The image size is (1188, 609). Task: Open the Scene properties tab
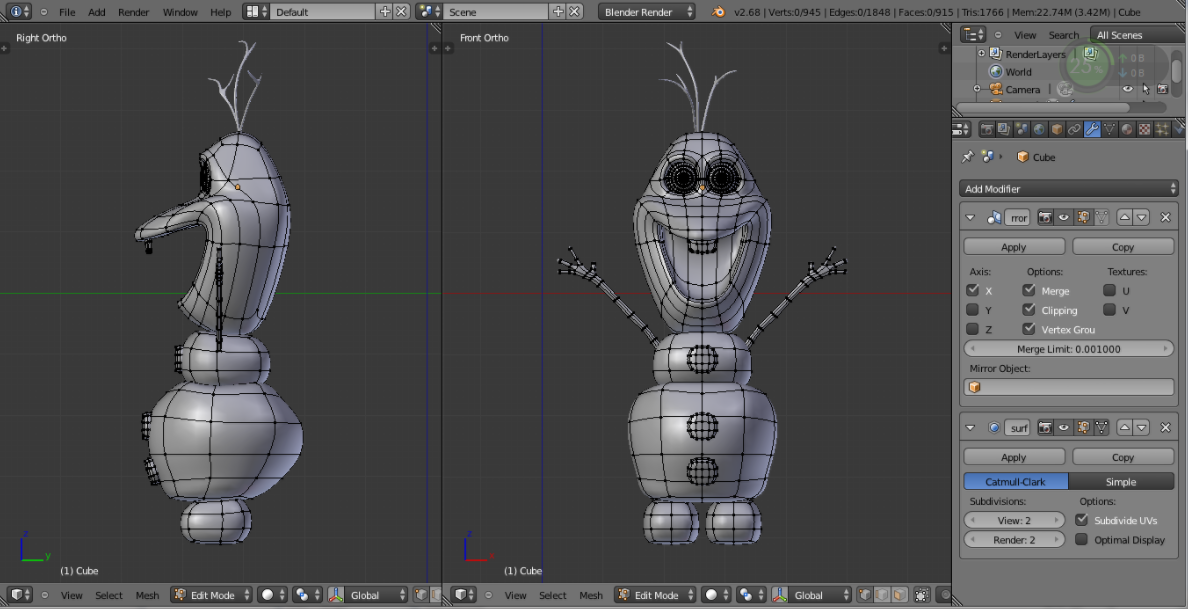pyautogui.click(x=1022, y=129)
